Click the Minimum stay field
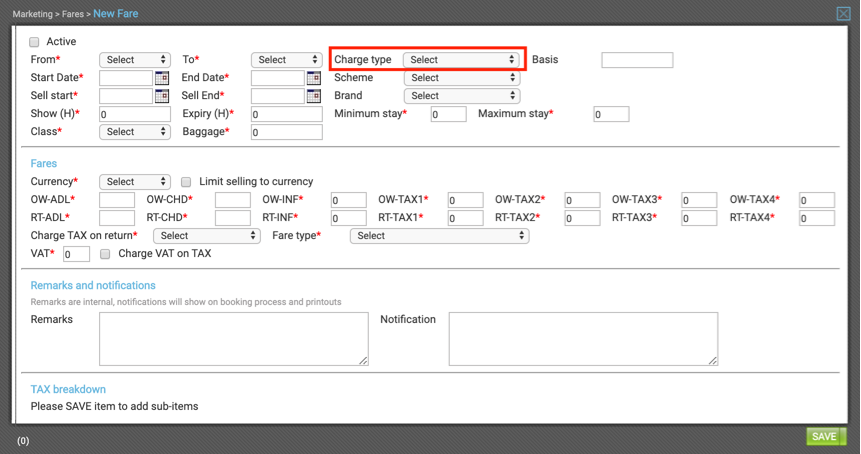This screenshot has height=454, width=861. [x=449, y=114]
